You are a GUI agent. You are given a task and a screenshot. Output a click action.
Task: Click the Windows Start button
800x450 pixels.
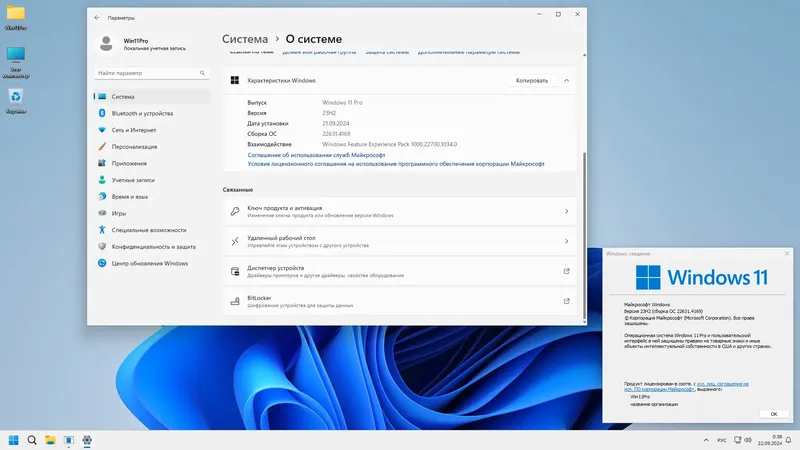click(x=14, y=440)
